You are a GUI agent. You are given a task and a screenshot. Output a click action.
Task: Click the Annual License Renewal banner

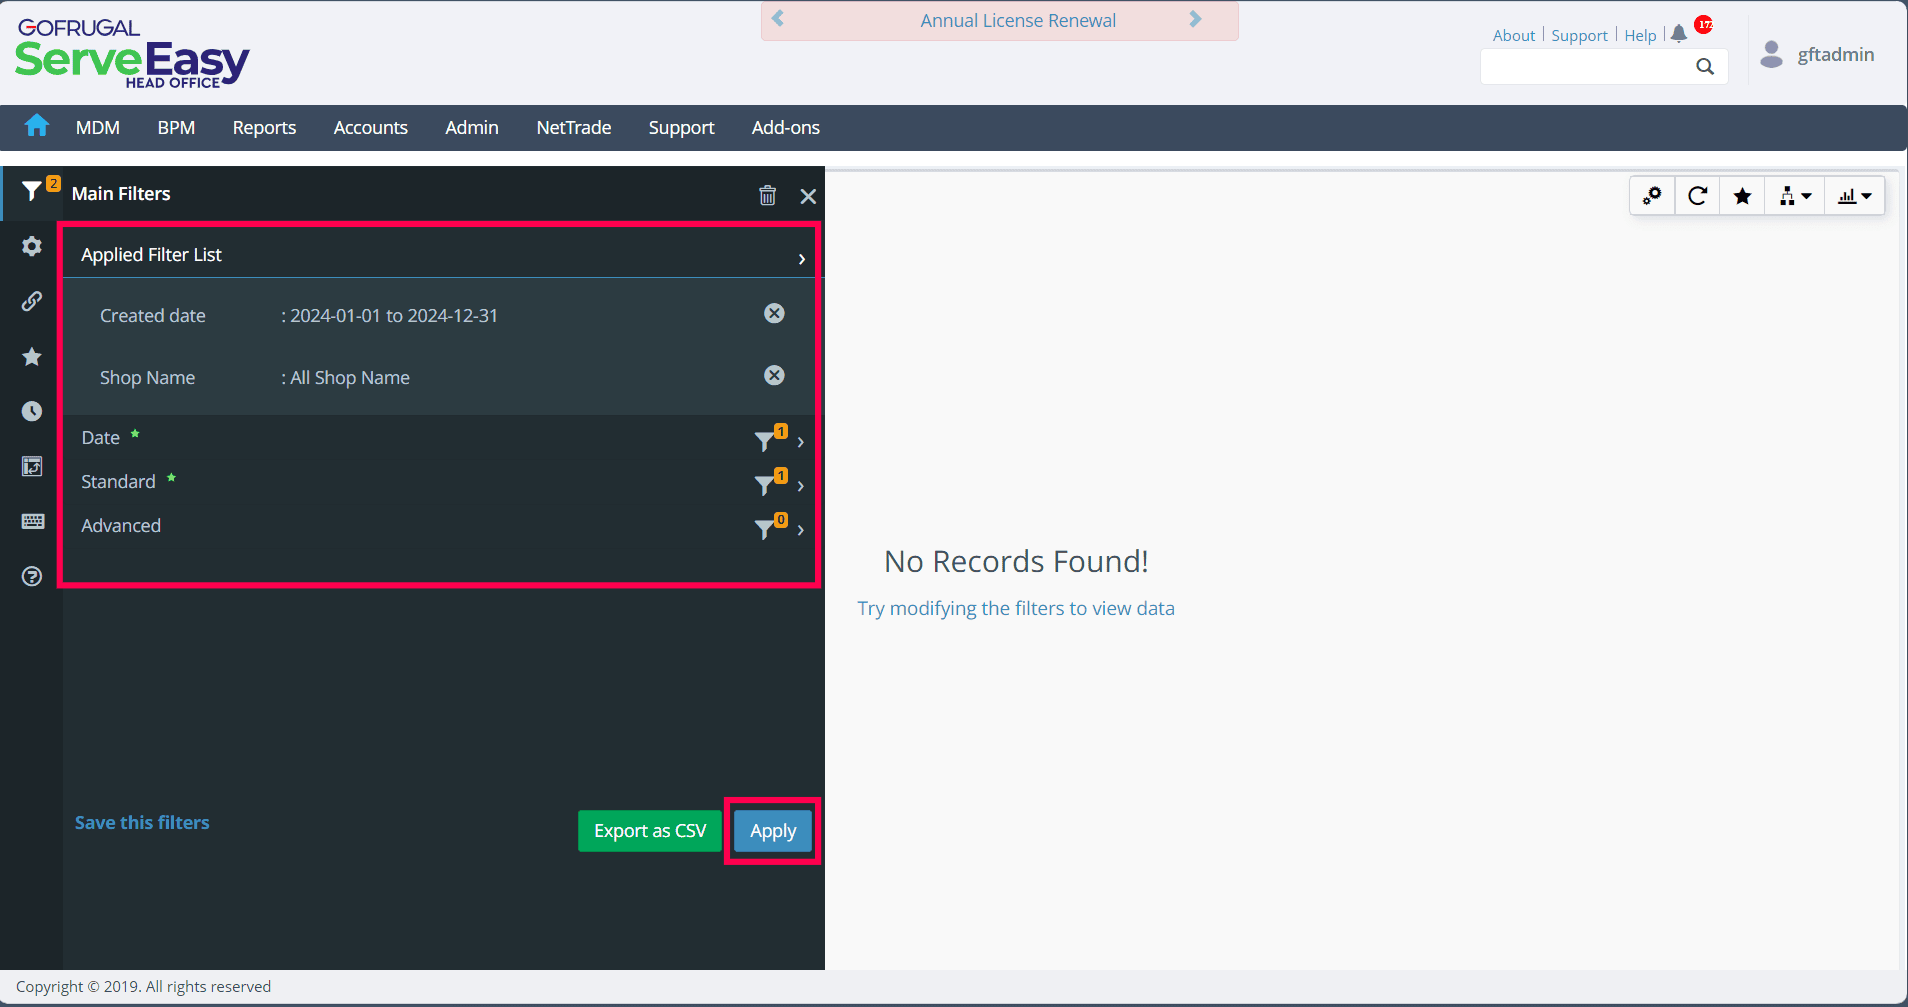(1018, 20)
